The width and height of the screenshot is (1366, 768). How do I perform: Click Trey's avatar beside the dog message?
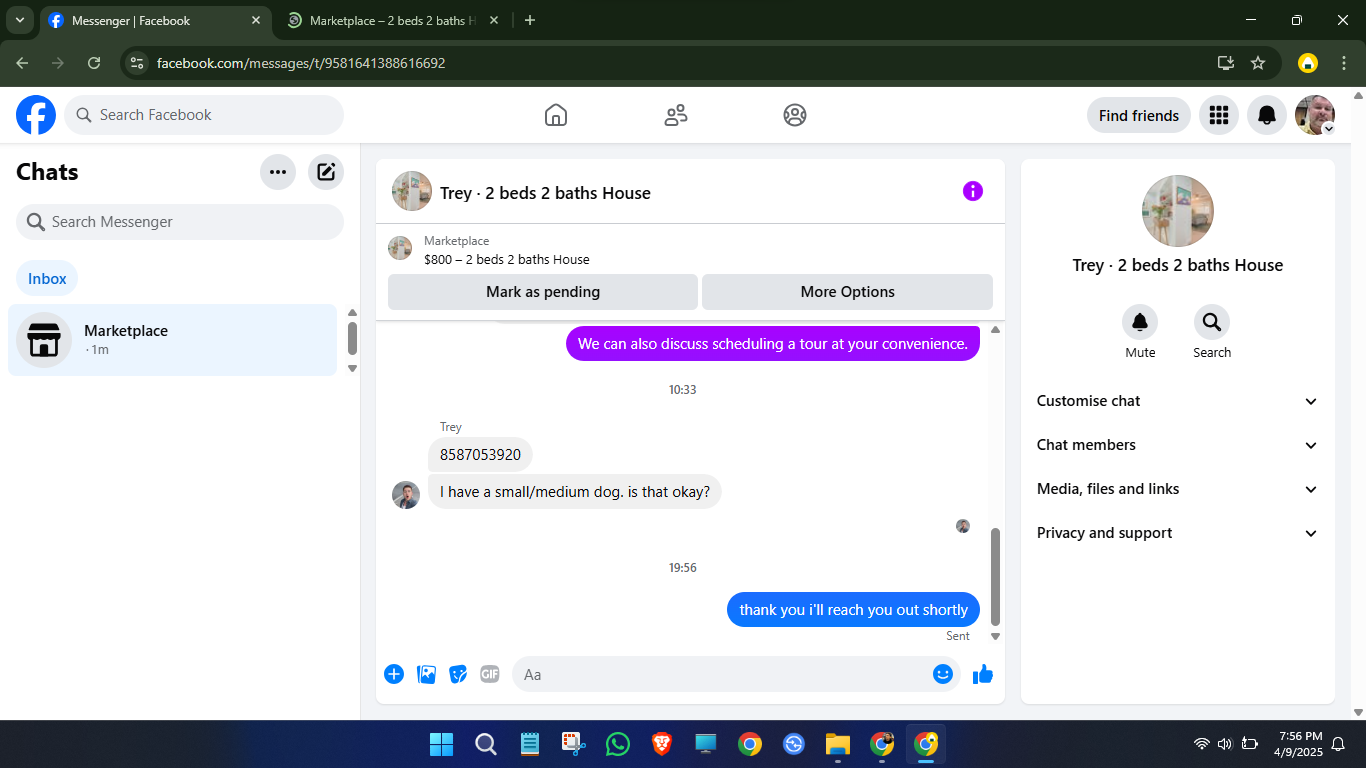coord(406,495)
